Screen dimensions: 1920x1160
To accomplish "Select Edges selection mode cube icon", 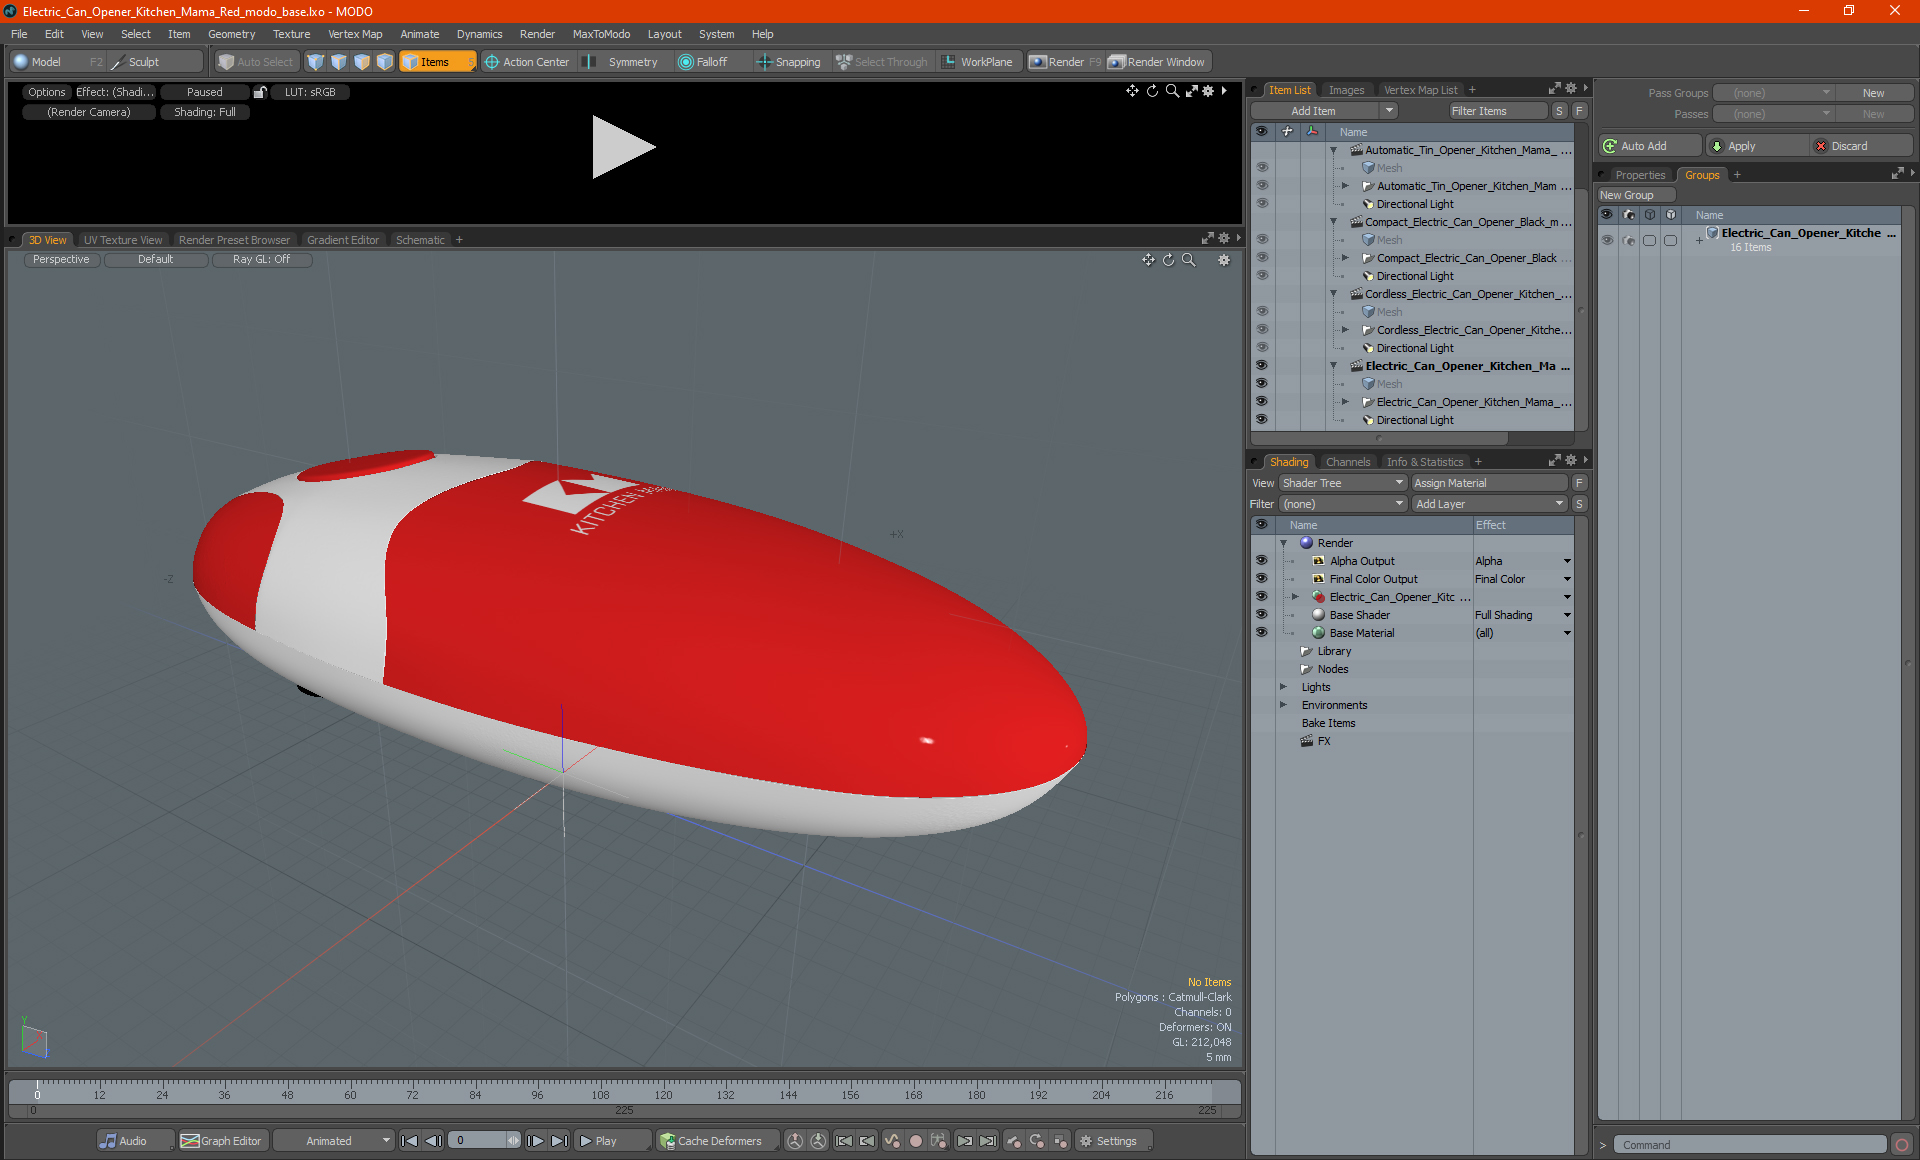I will click(x=339, y=62).
